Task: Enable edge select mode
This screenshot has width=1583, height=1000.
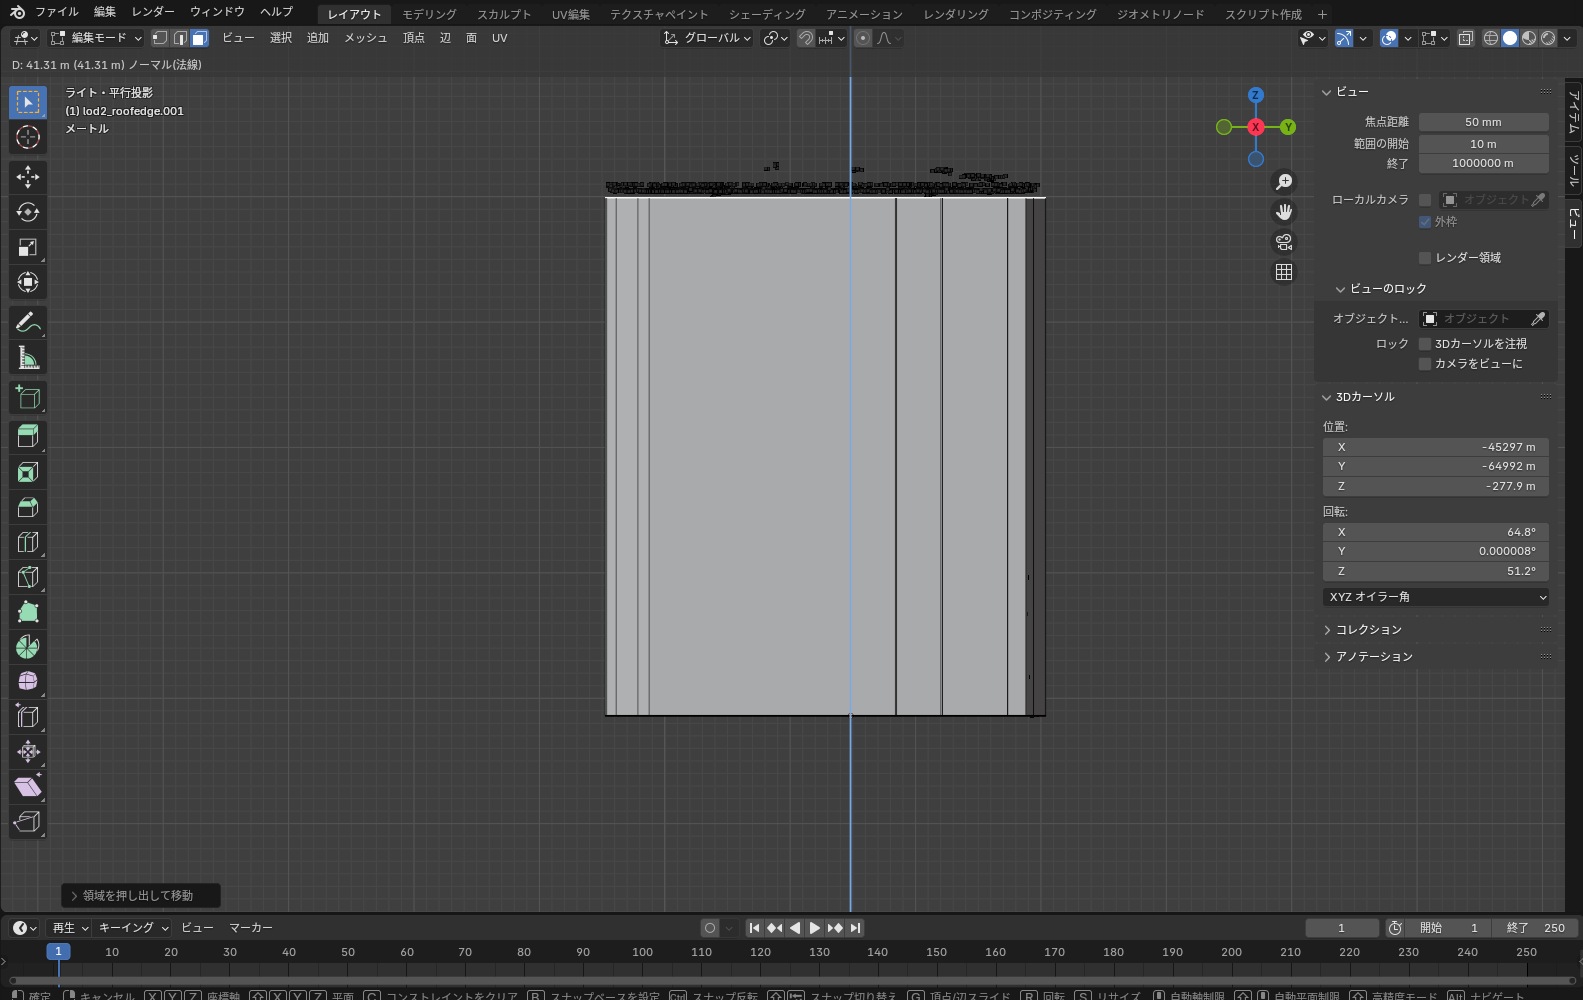Action: 179,38
